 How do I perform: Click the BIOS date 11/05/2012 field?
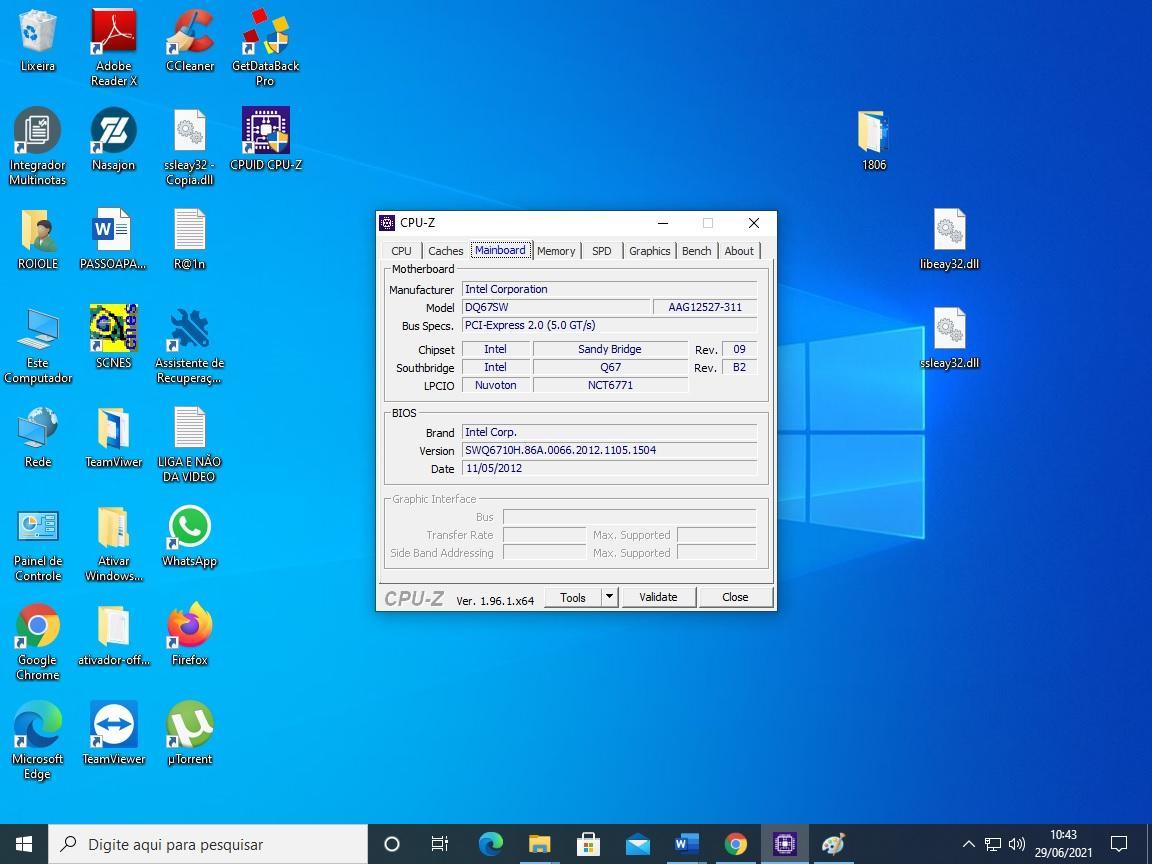pyautogui.click(x=609, y=468)
